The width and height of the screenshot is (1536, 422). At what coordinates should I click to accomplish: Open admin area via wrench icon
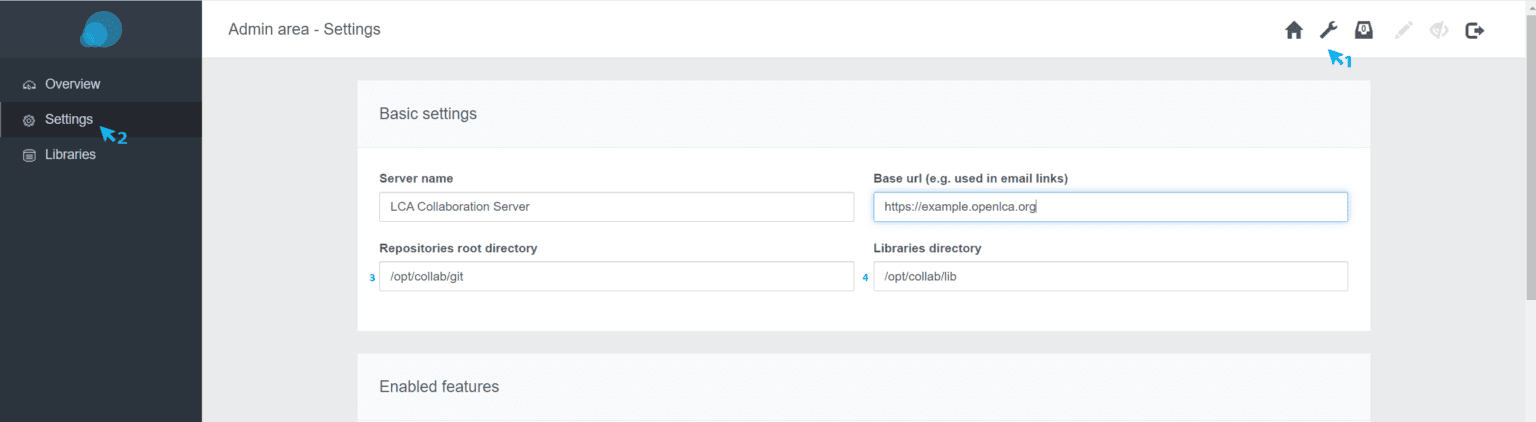(x=1328, y=30)
